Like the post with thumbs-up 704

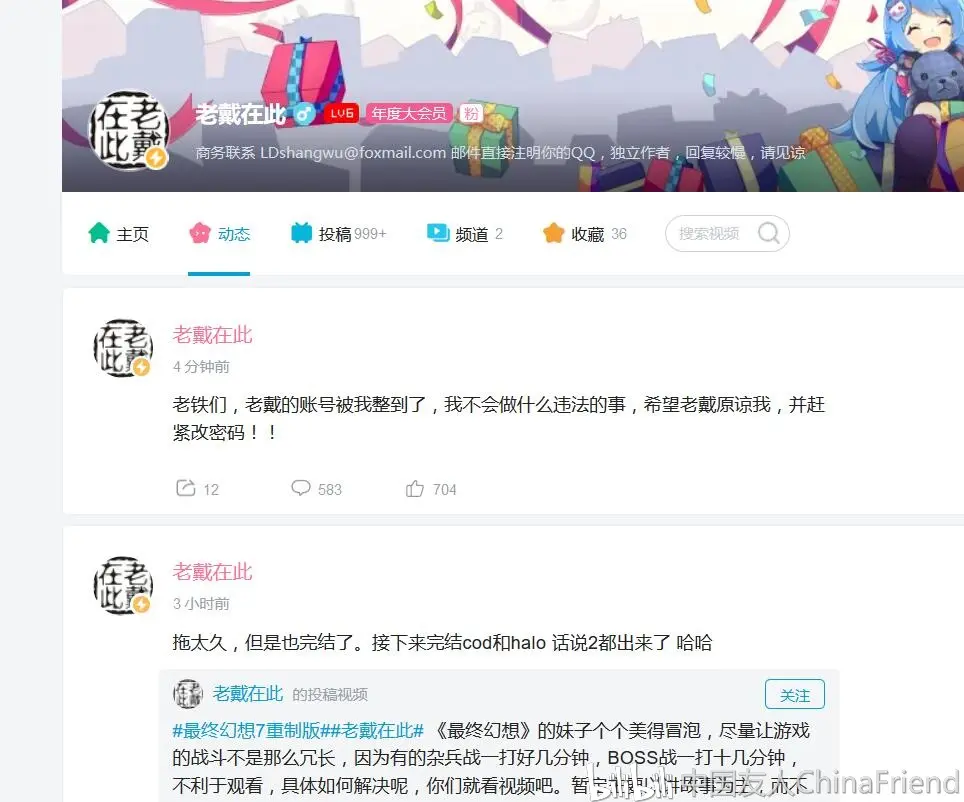pos(414,488)
